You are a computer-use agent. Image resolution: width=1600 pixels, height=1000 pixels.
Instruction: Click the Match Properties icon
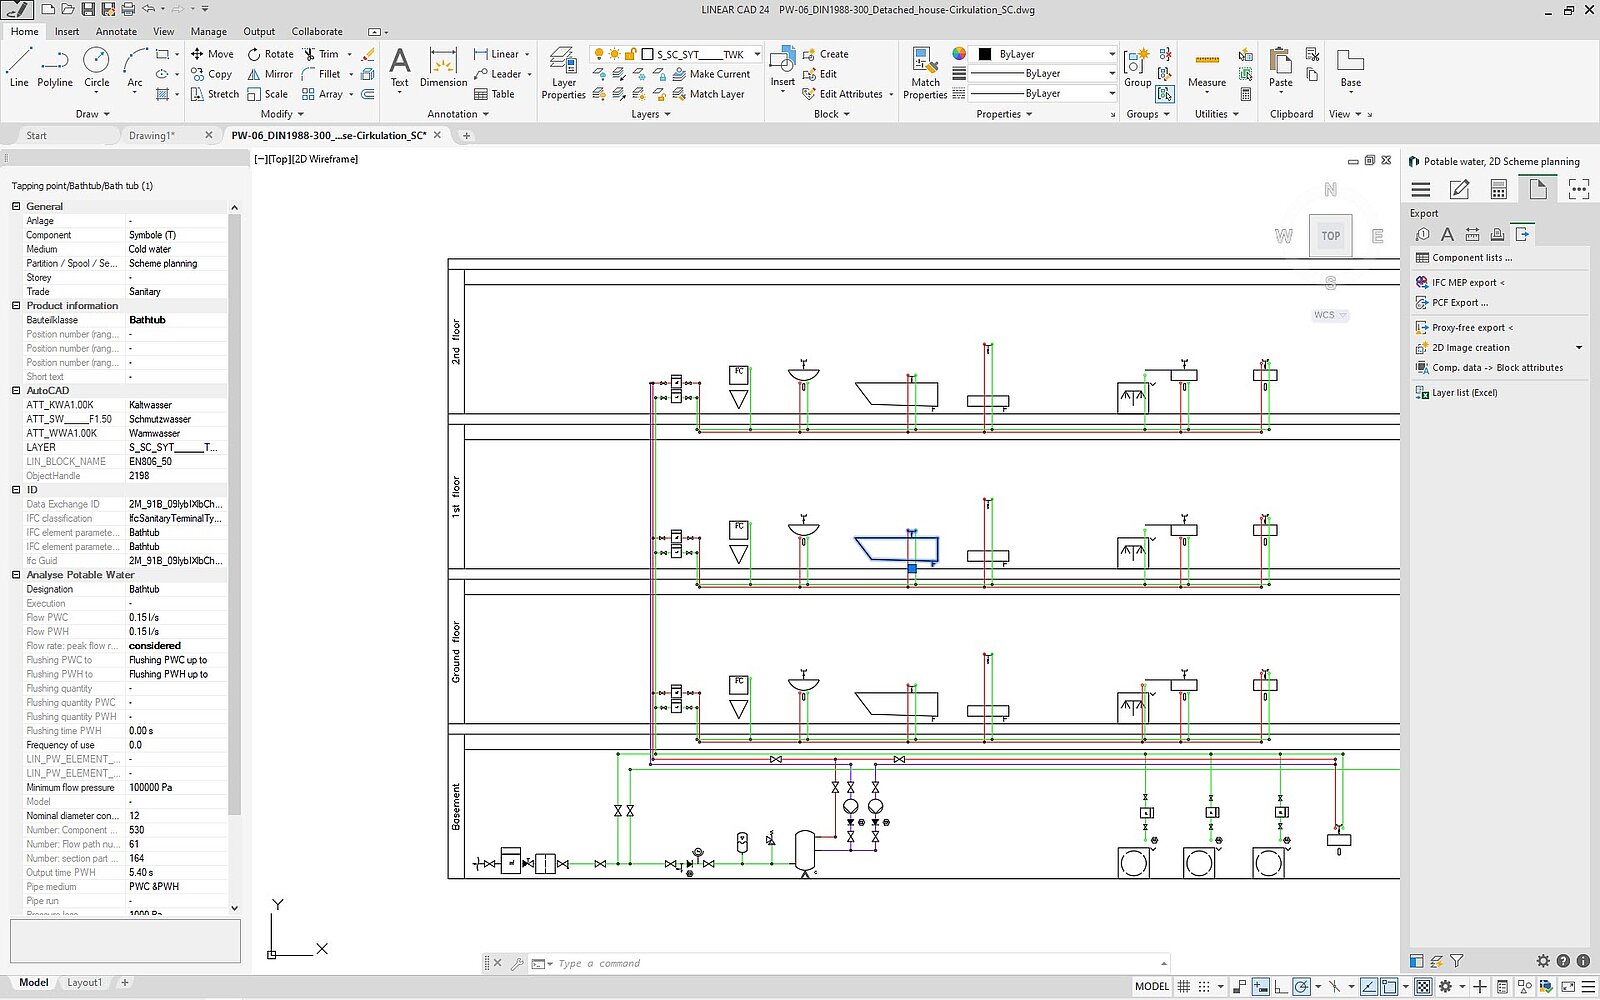[x=925, y=72]
